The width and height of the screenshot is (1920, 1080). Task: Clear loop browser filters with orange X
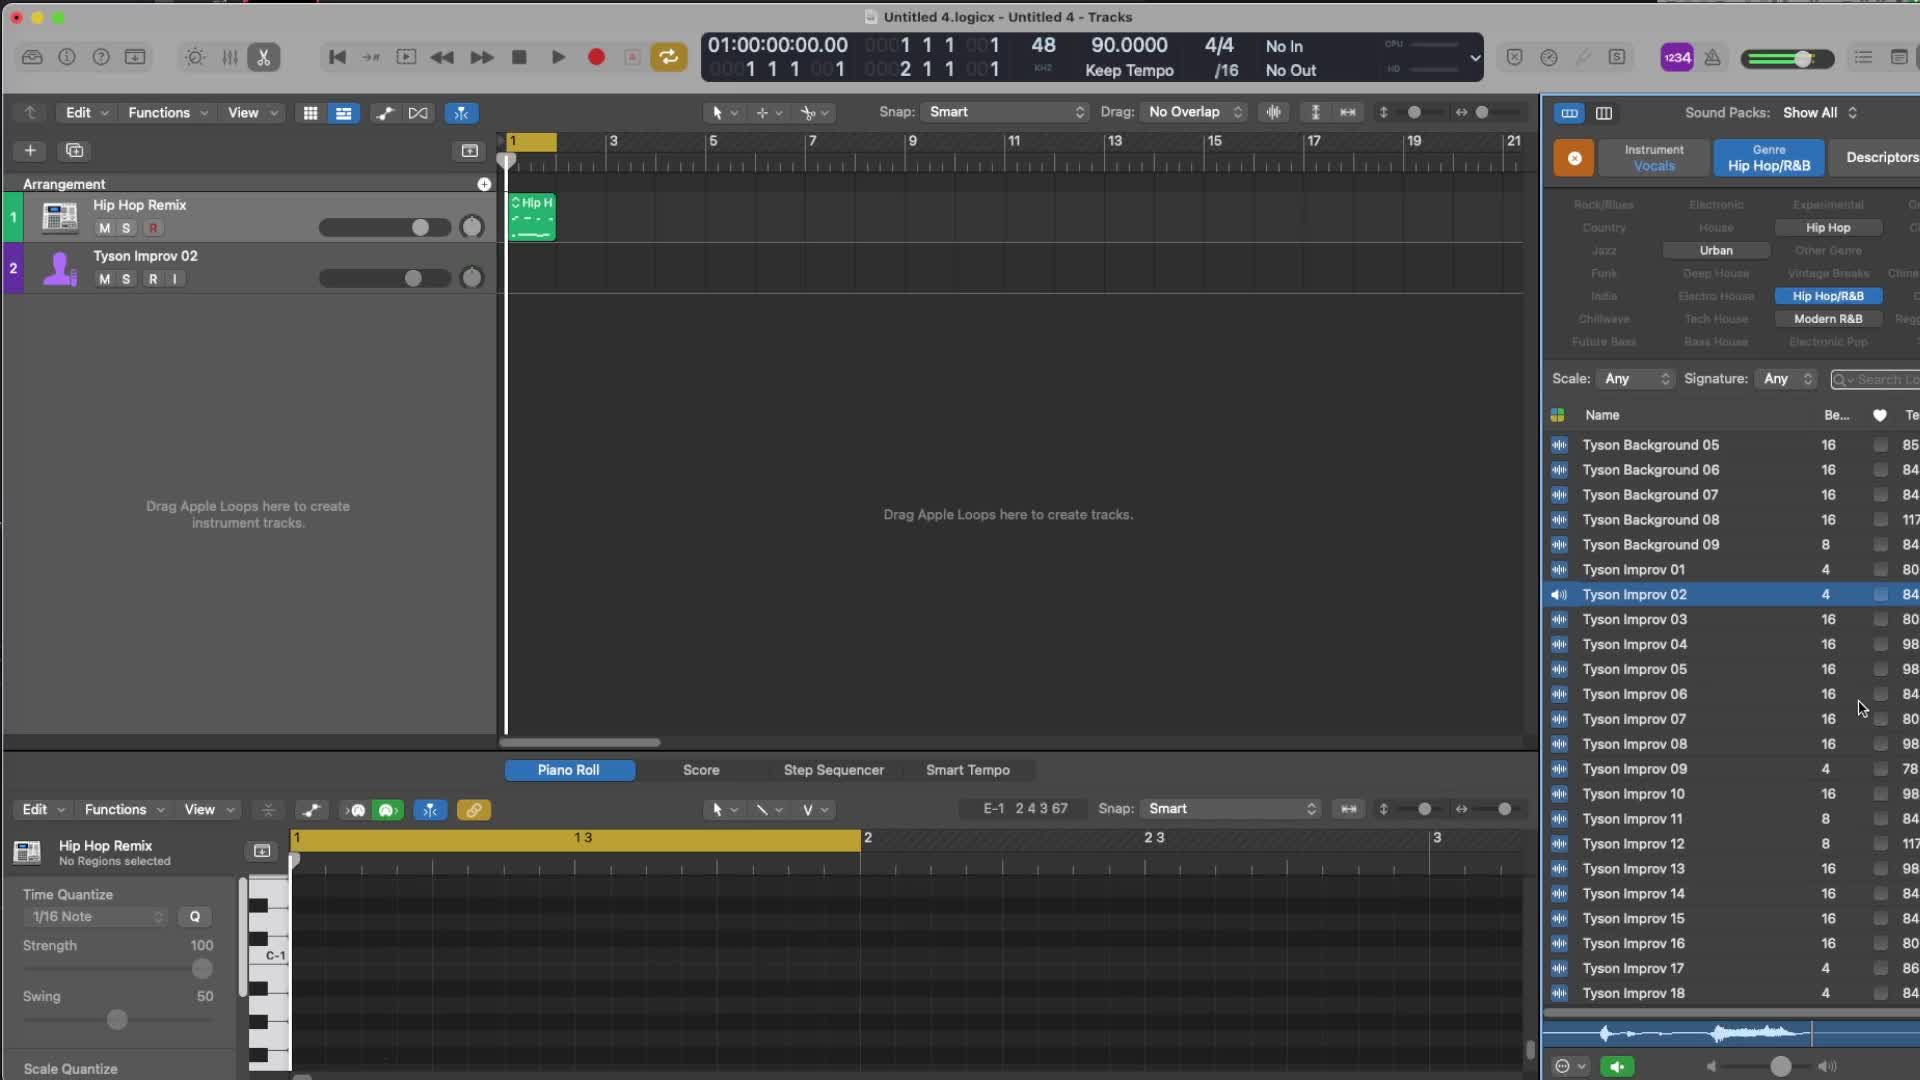click(x=1573, y=158)
